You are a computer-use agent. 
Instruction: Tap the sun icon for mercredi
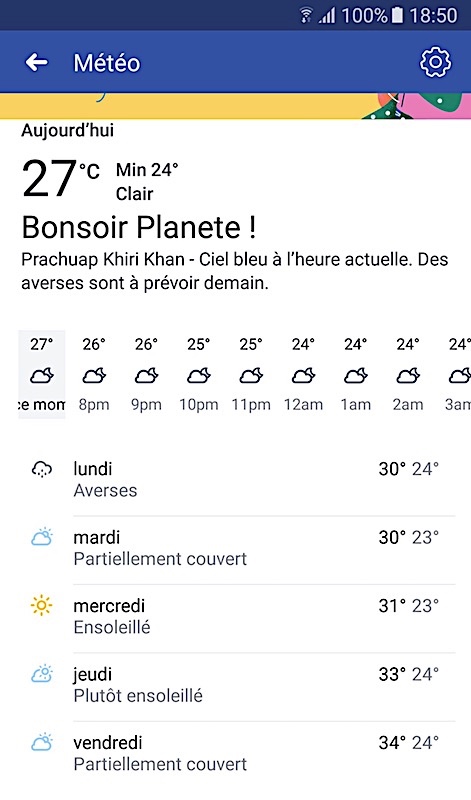point(42,606)
